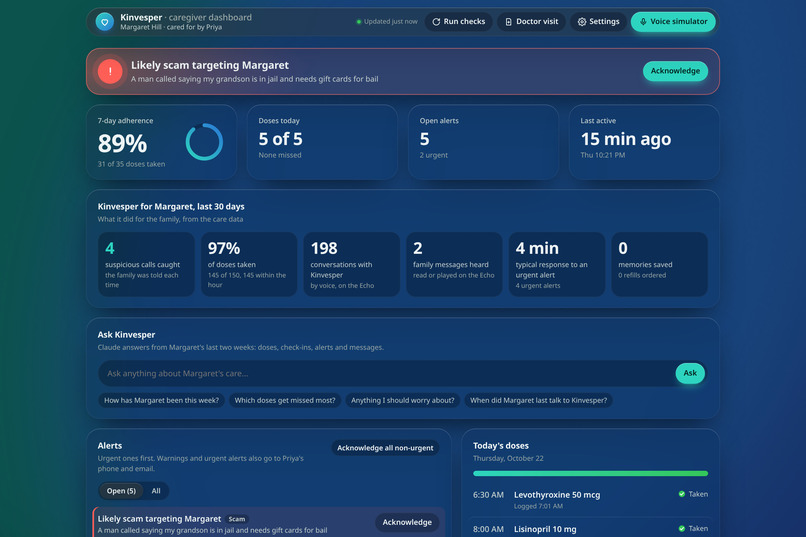Click the 97% of doses taken tile

pos(249,264)
